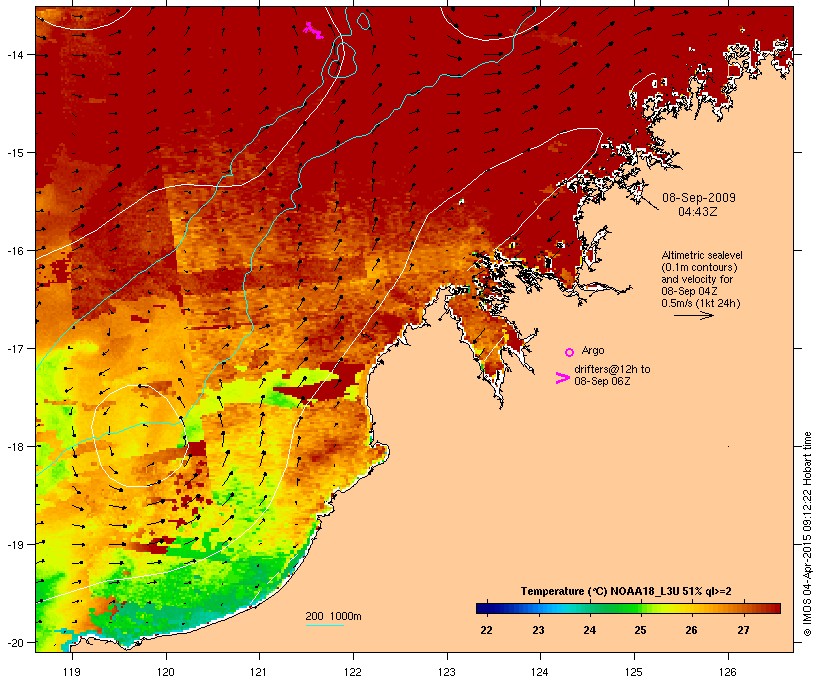
Task: Click the '200 1000m' isobath label
Action: pos(333,616)
